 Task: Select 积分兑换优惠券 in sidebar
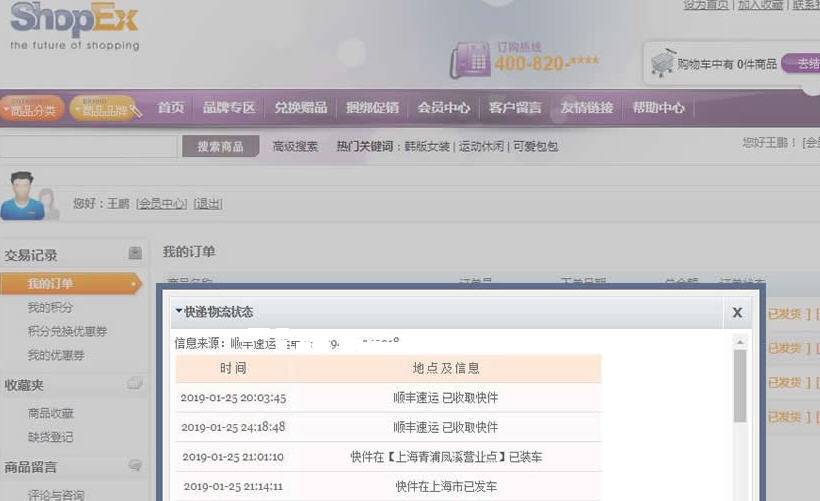tap(67, 331)
